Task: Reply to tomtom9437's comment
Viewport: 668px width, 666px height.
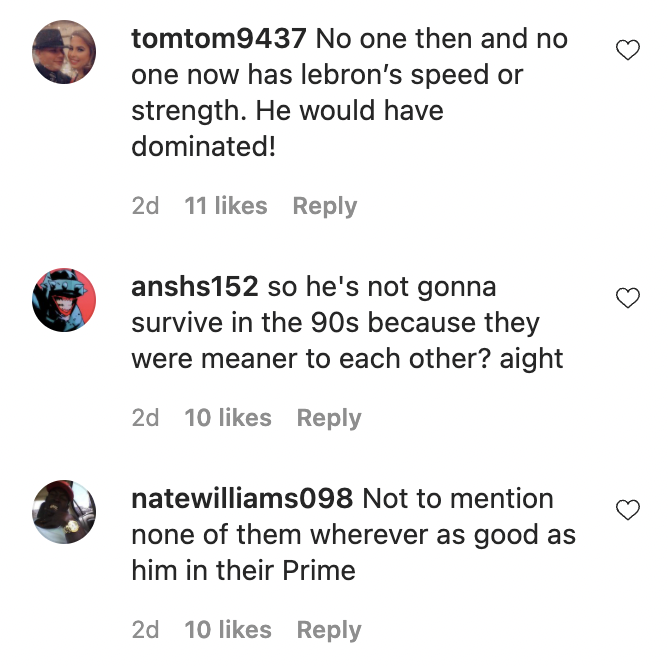Action: click(x=324, y=206)
